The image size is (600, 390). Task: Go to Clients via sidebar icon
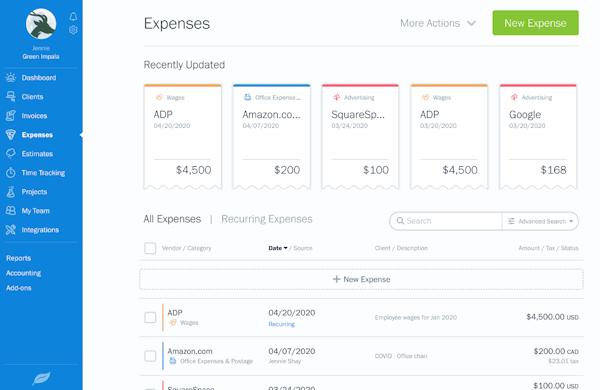pos(11,97)
